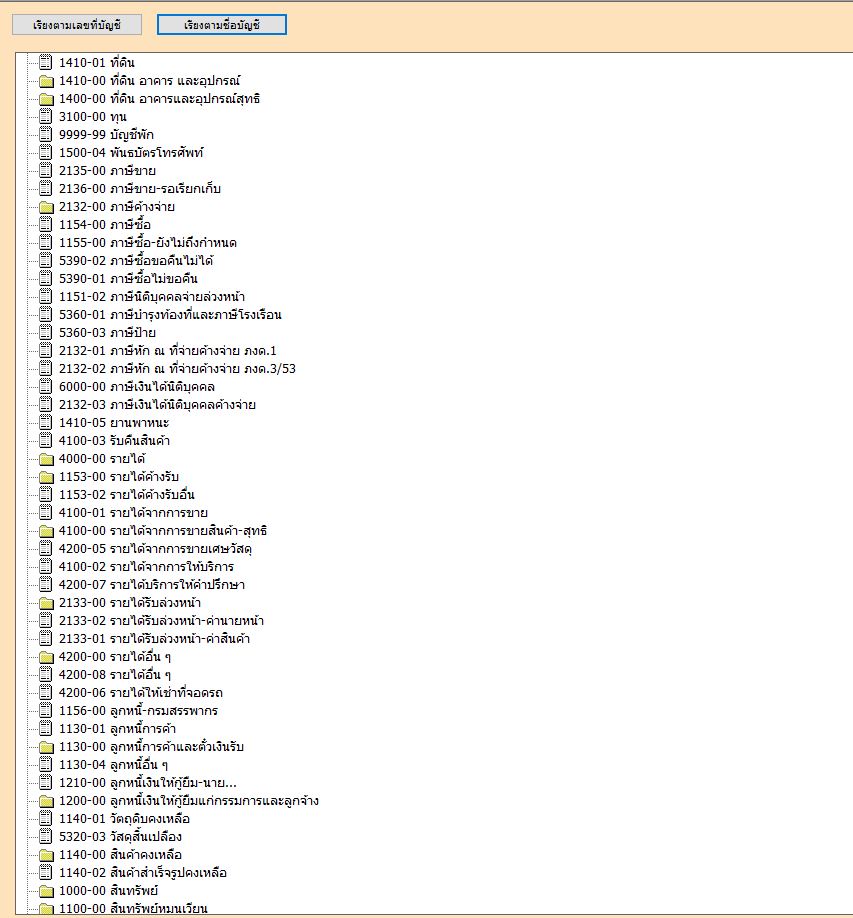
Task: Click folder icon beside 1140-00 สินค้าคงเหลือ
Action: point(45,854)
